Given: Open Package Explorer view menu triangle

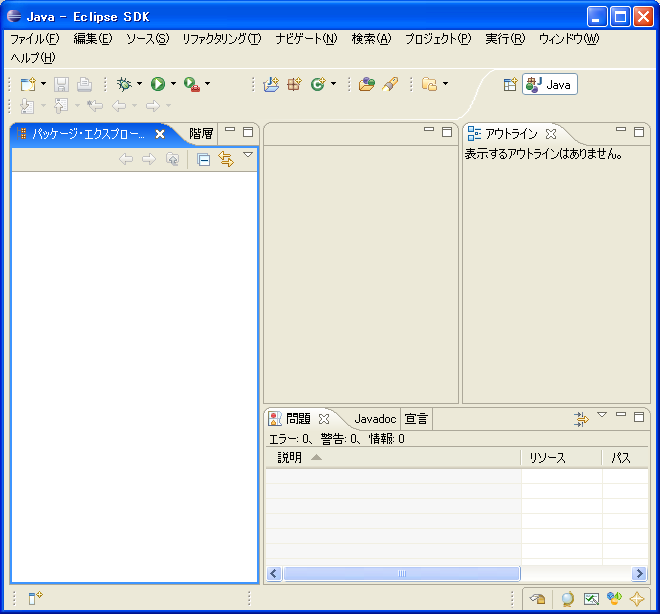Looking at the screenshot, I should [248, 156].
